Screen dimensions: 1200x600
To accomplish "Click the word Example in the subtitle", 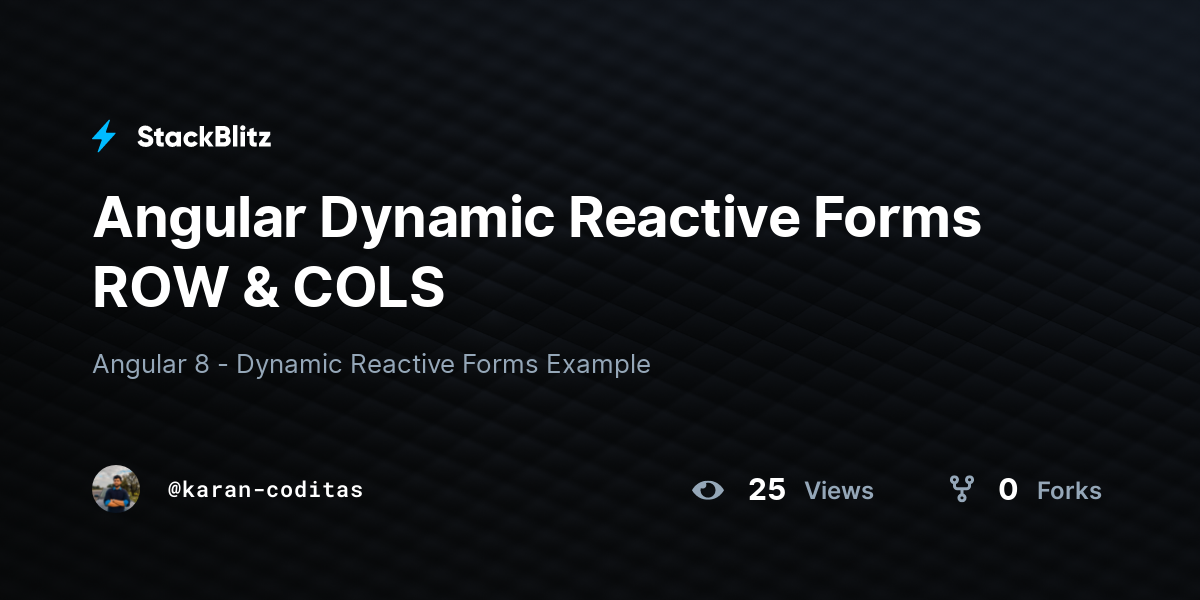I will click(598, 365).
